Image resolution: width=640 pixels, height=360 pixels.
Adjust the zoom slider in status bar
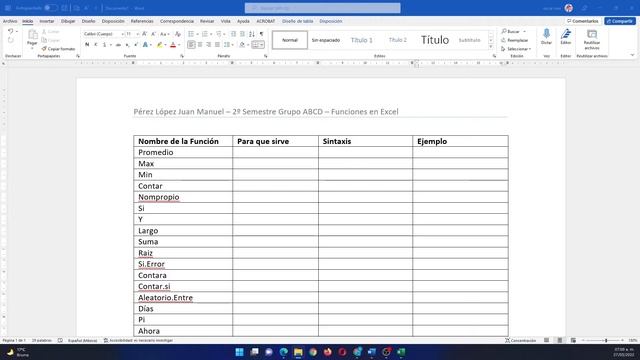tap(606, 340)
